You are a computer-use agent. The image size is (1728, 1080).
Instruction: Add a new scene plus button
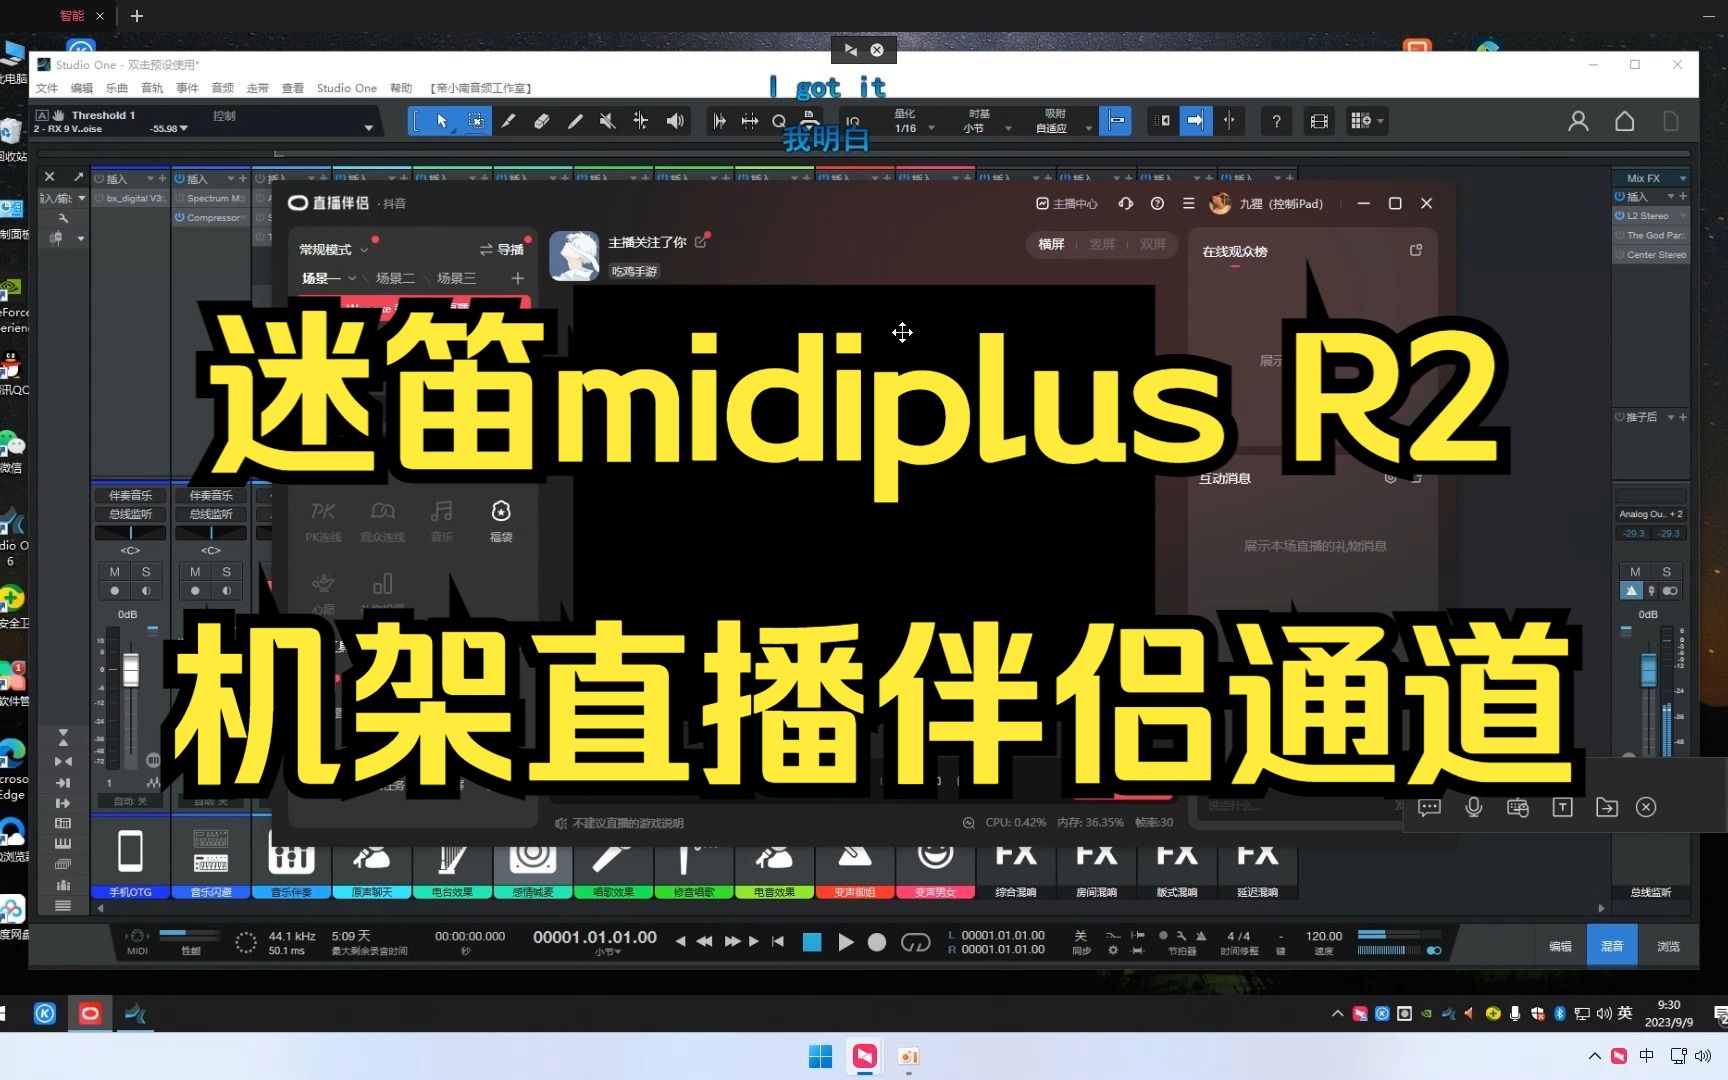517,278
